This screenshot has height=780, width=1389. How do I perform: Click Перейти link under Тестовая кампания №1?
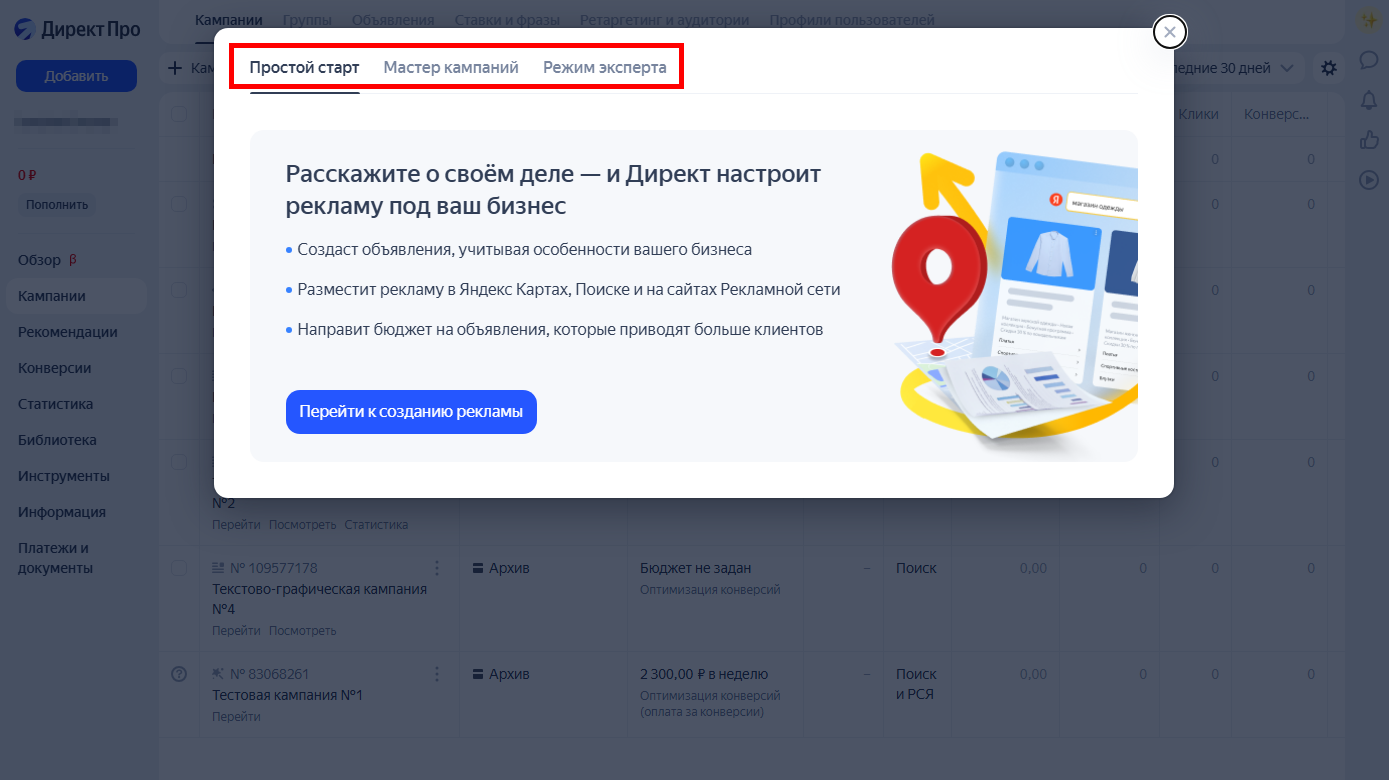(x=236, y=716)
